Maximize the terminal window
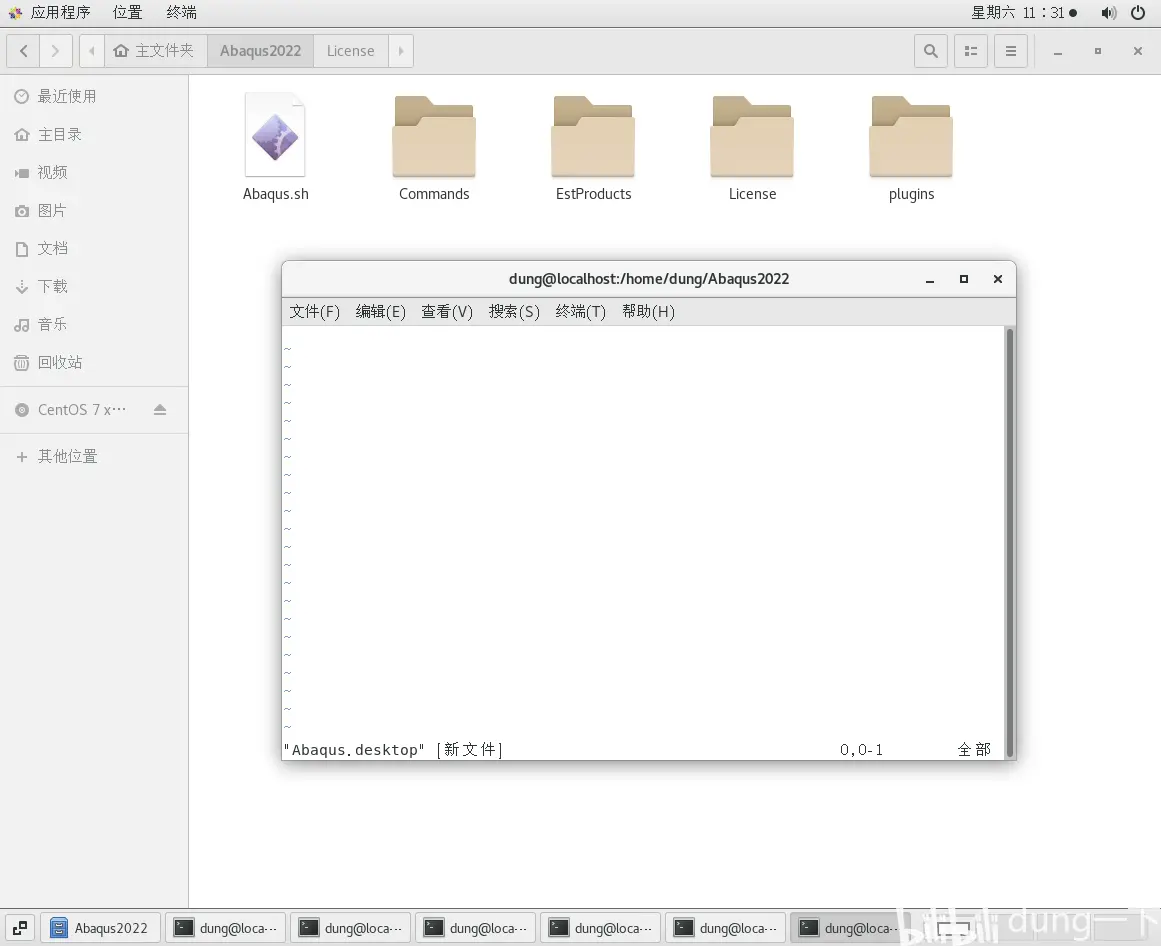1161x946 pixels. point(964,279)
